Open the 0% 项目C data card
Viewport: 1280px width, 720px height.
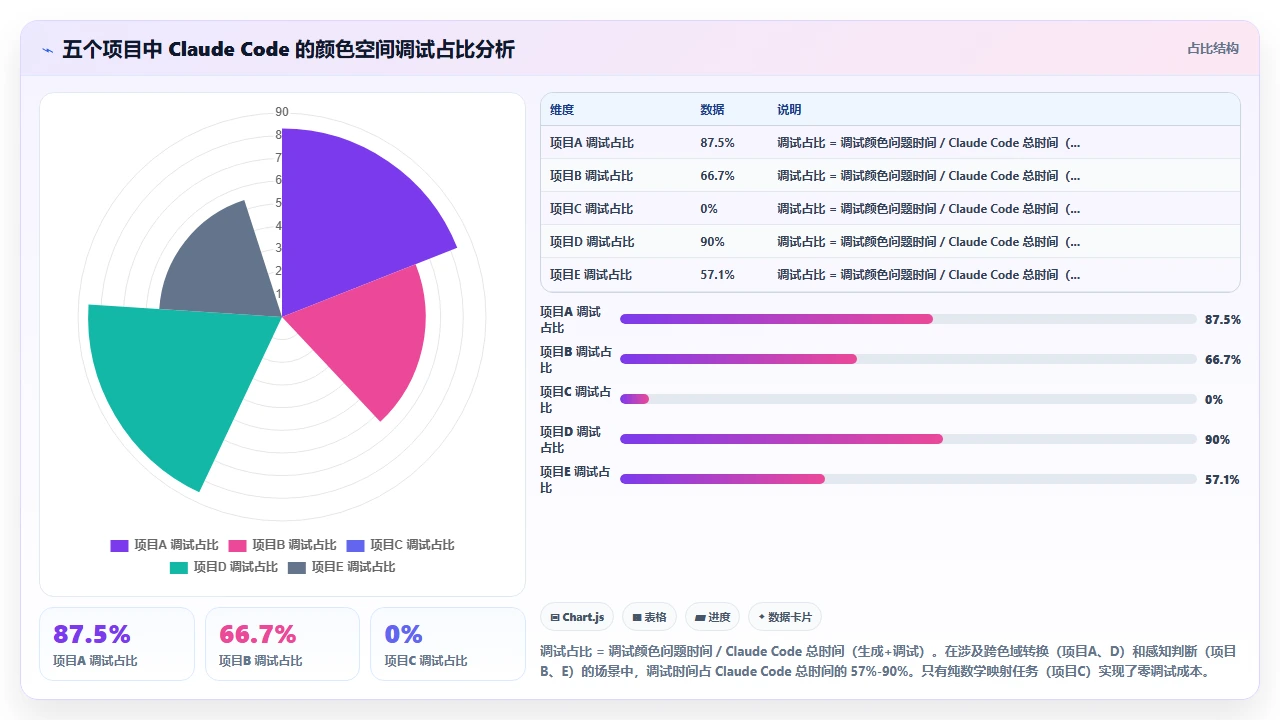(448, 644)
